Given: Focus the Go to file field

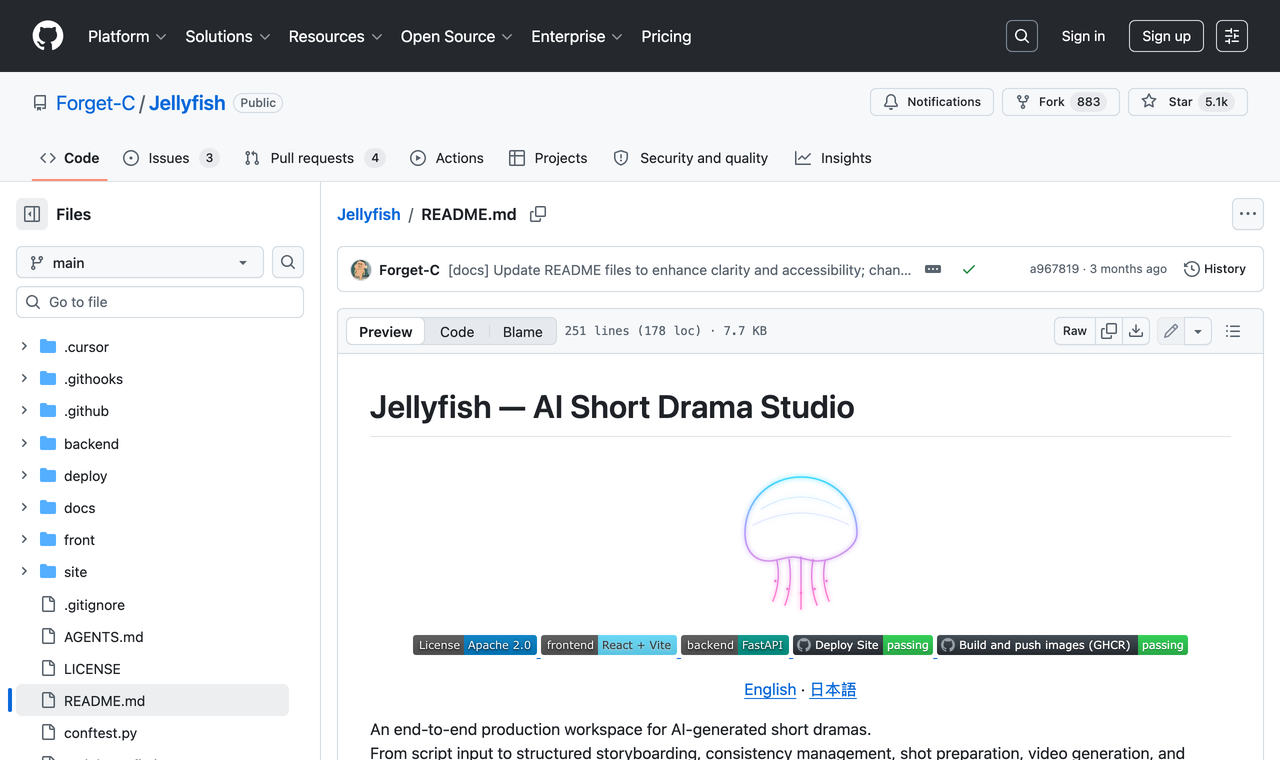Looking at the screenshot, I should coord(160,302).
